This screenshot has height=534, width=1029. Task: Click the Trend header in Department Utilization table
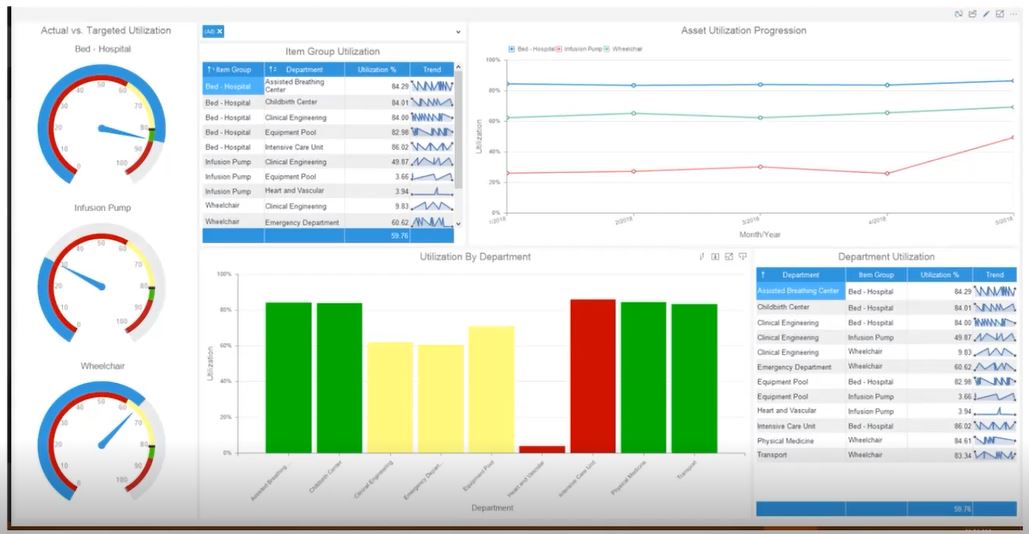coord(994,275)
